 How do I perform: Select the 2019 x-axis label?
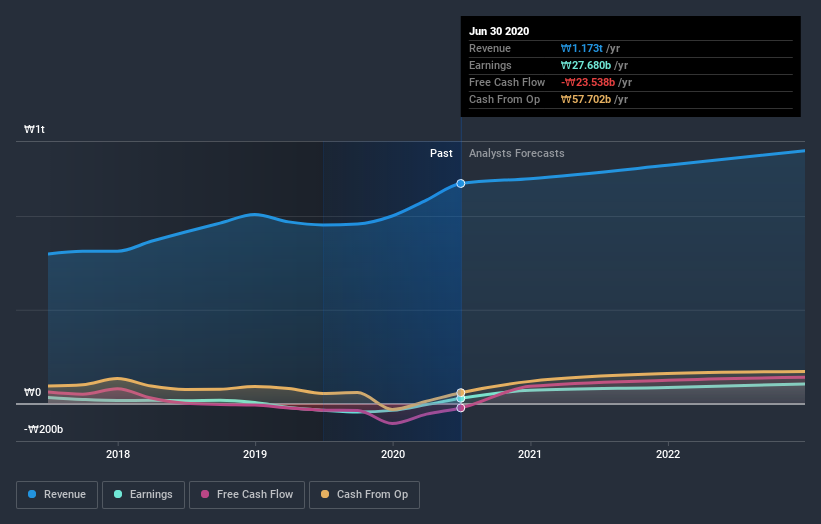click(255, 454)
